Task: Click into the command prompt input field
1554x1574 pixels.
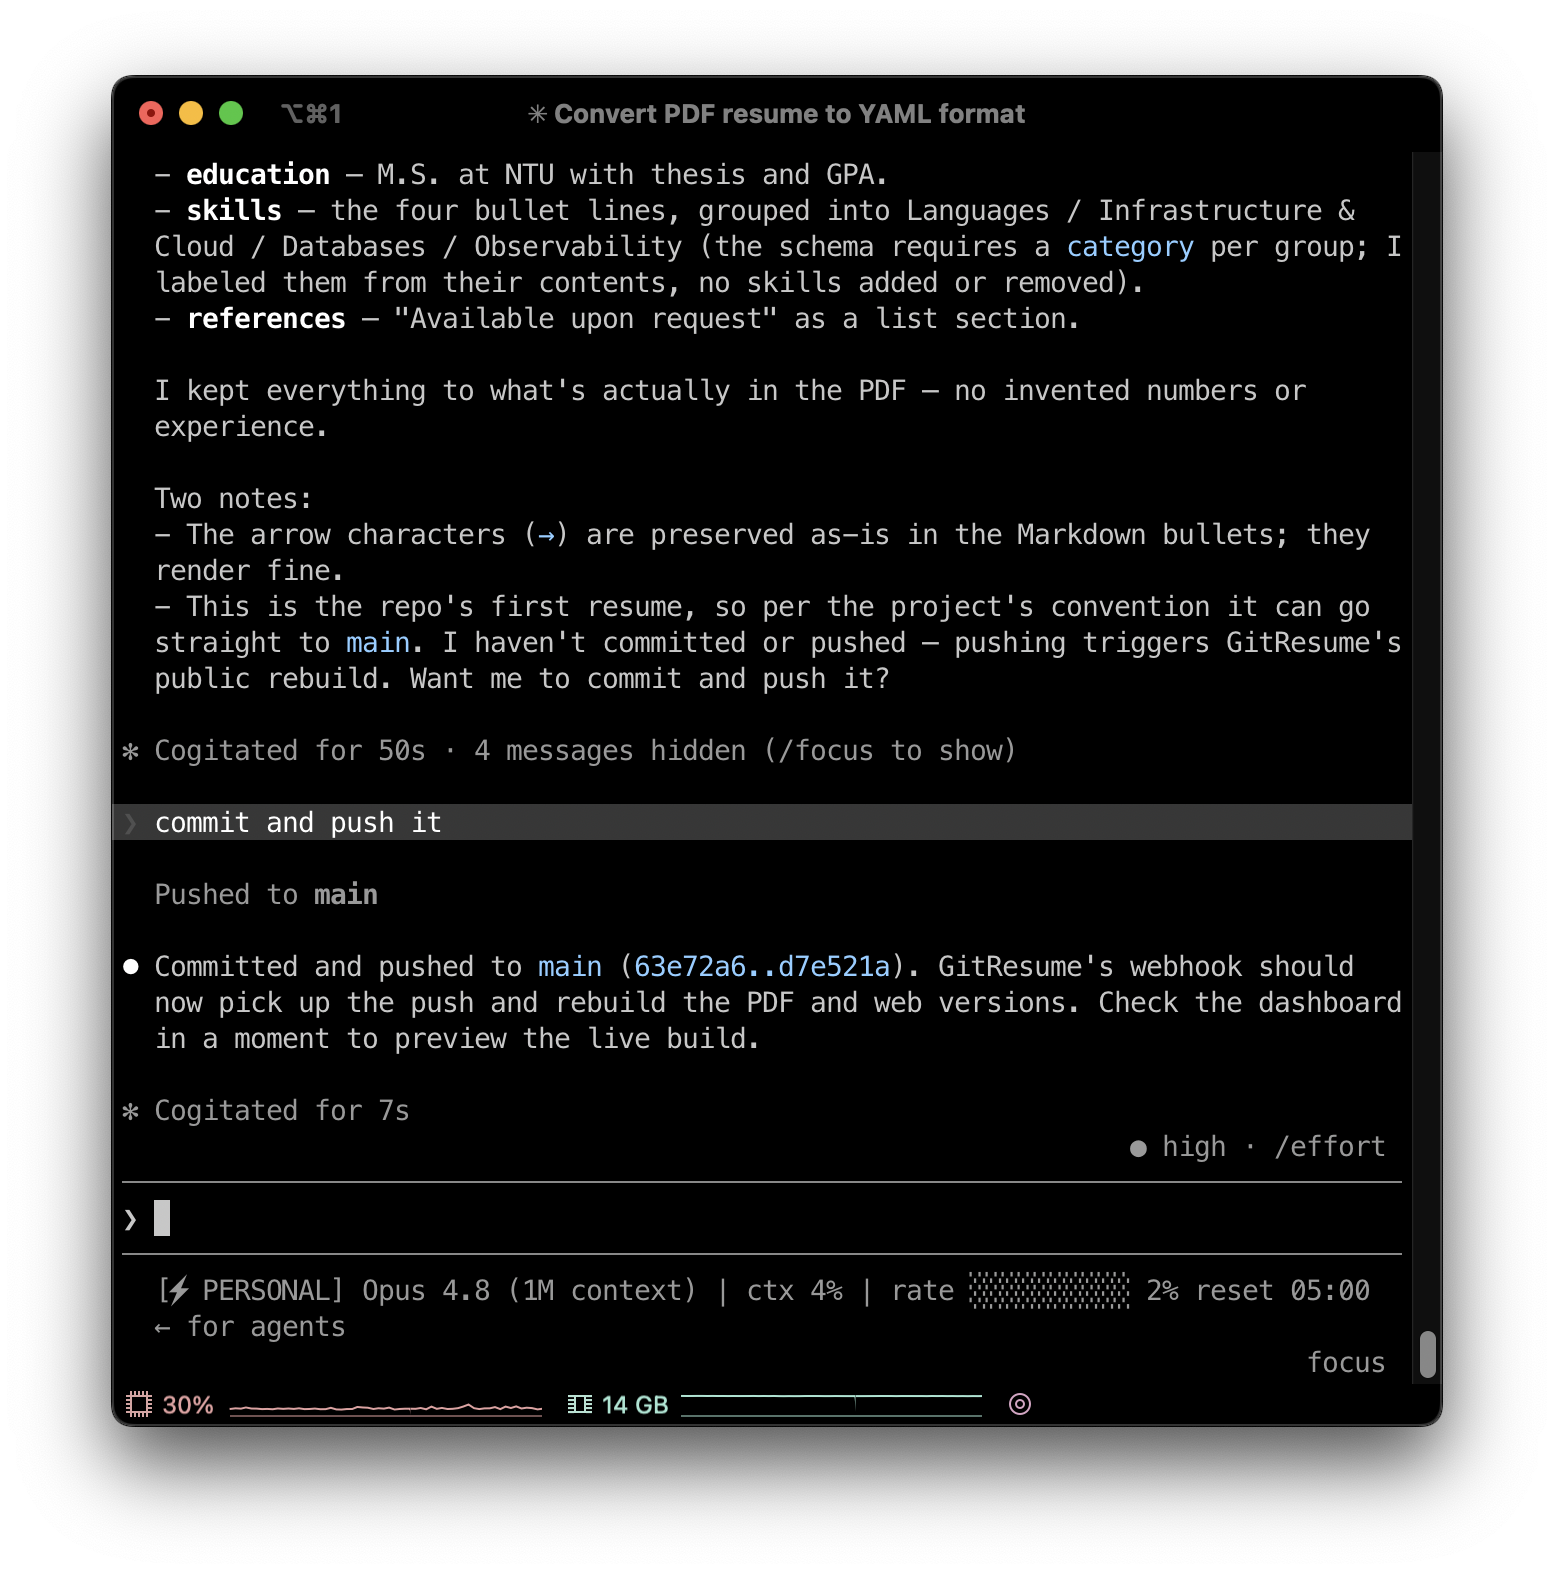Action: (762, 1218)
